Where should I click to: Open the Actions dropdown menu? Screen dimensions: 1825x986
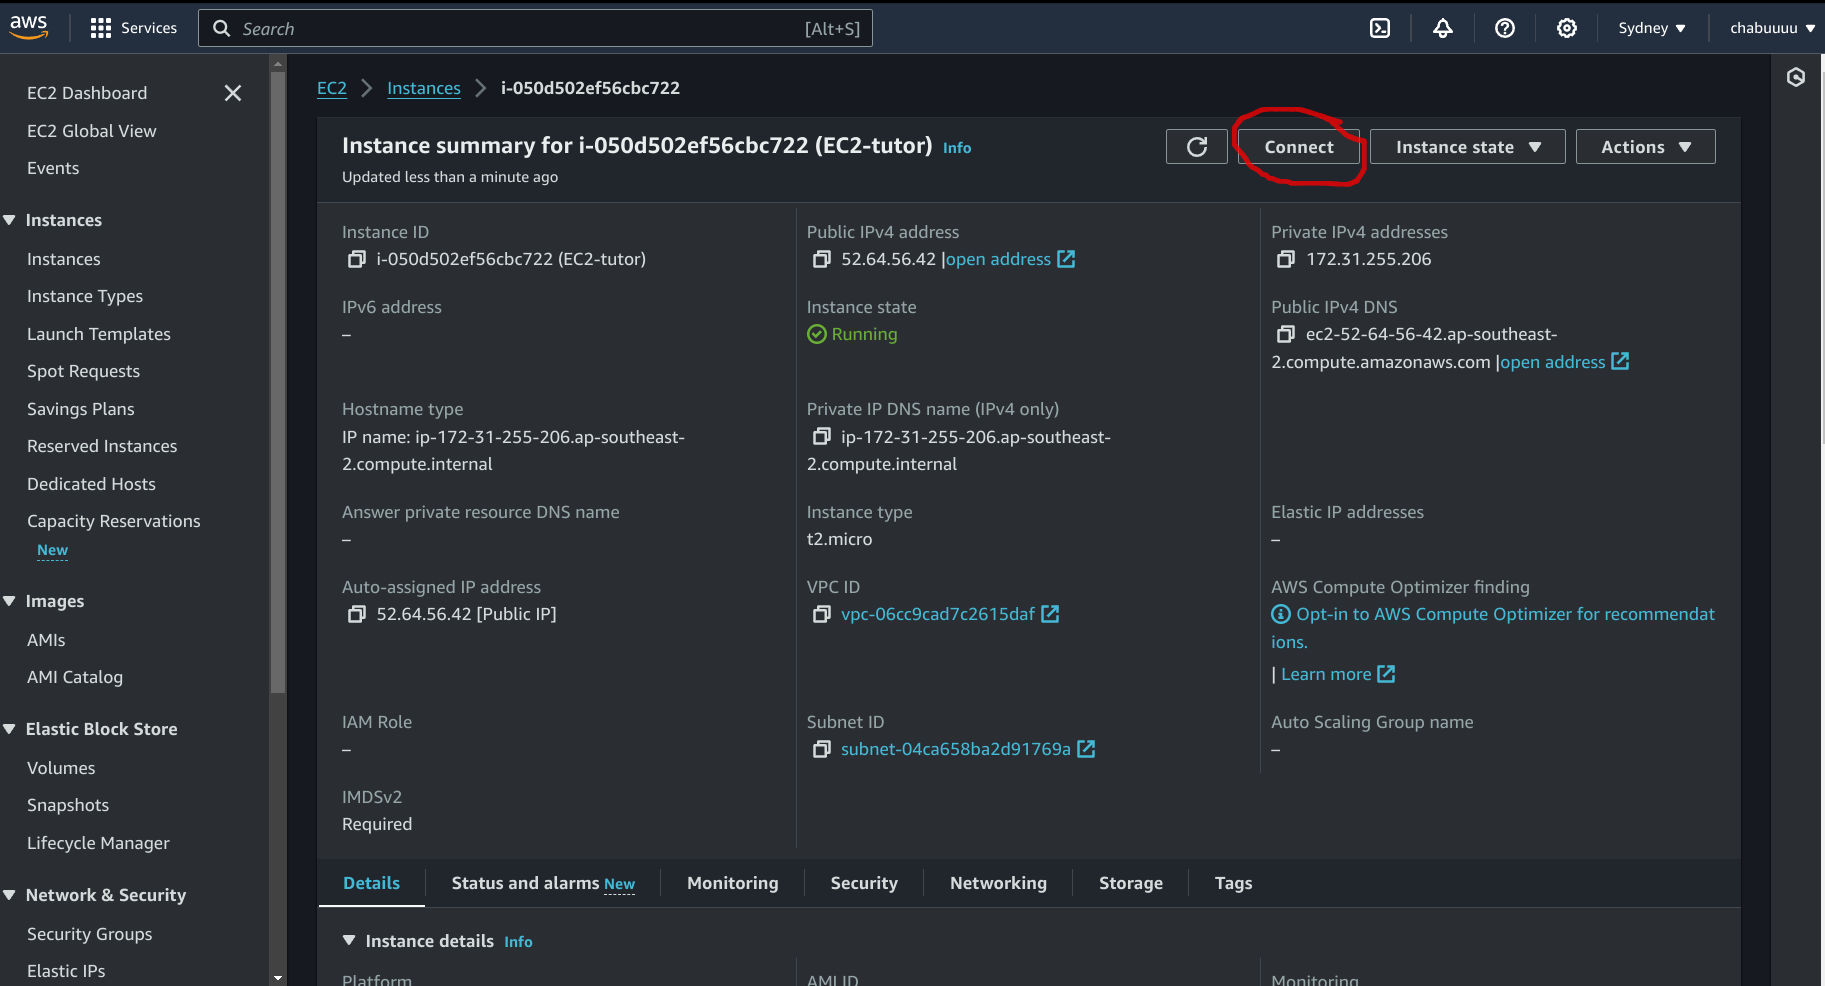[1645, 147]
